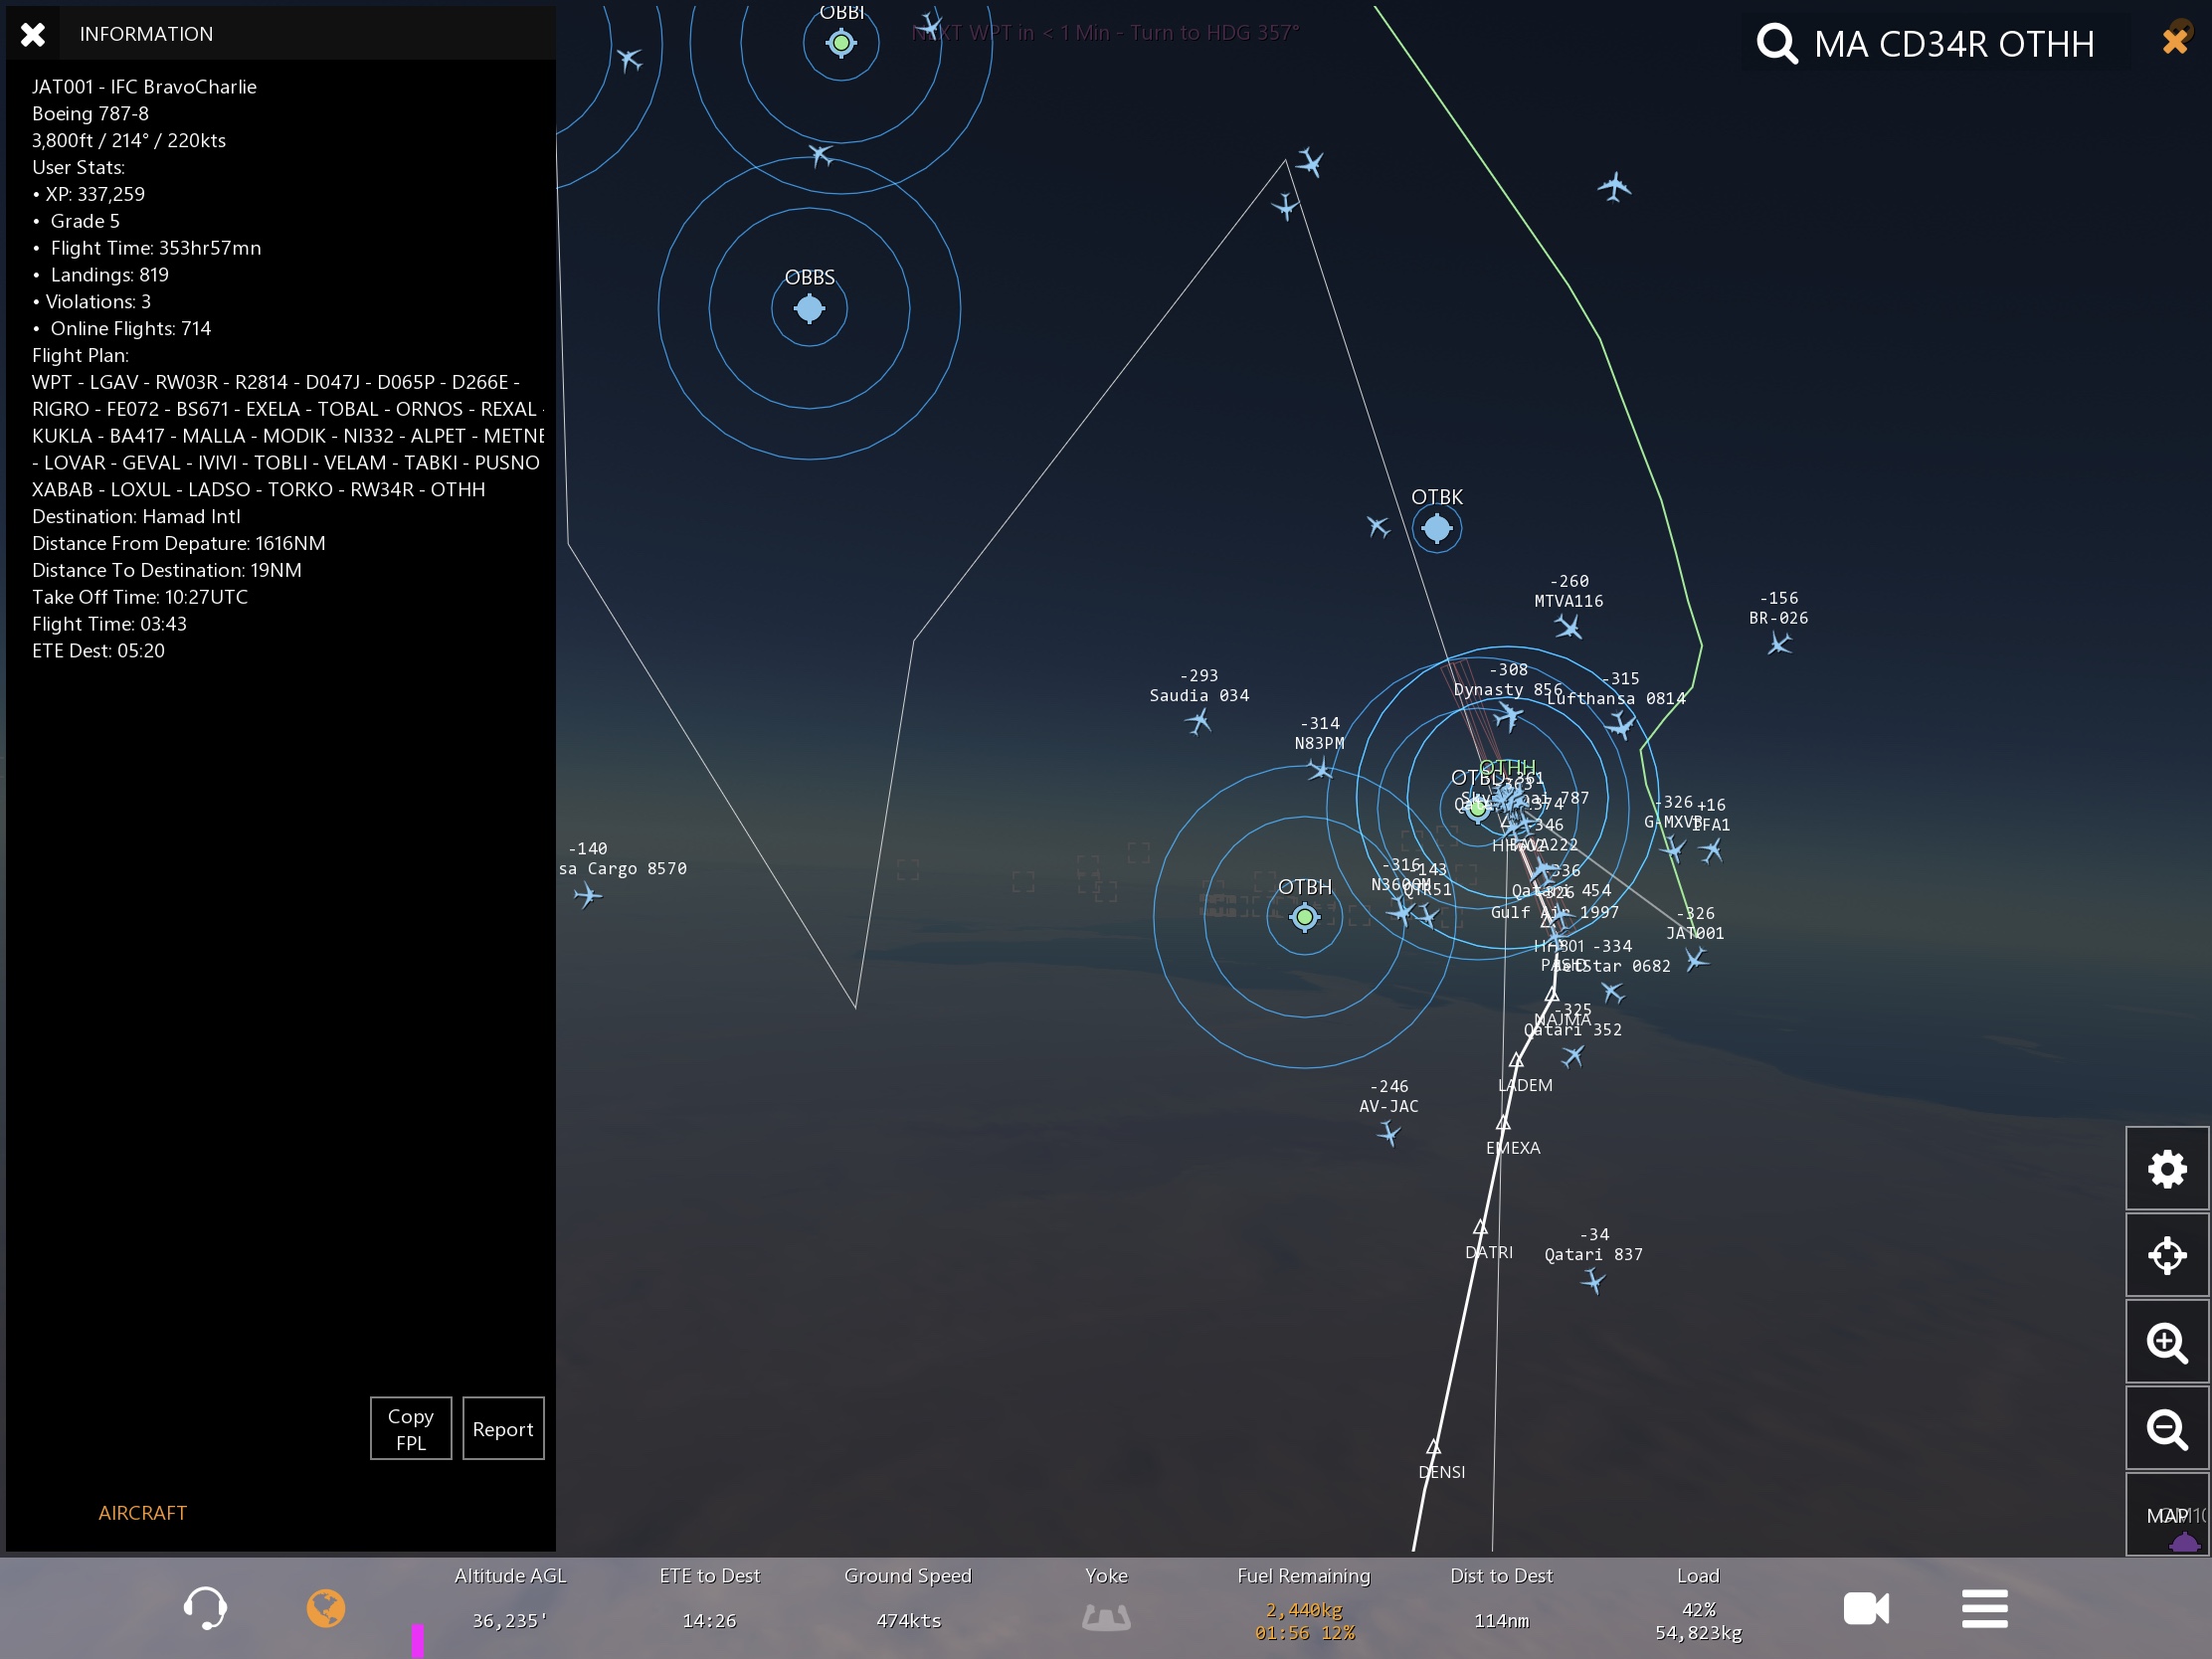The image size is (2212, 1659).
Task: Click the MA CD34R OTHH search field
Action: pyautogui.click(x=1953, y=44)
